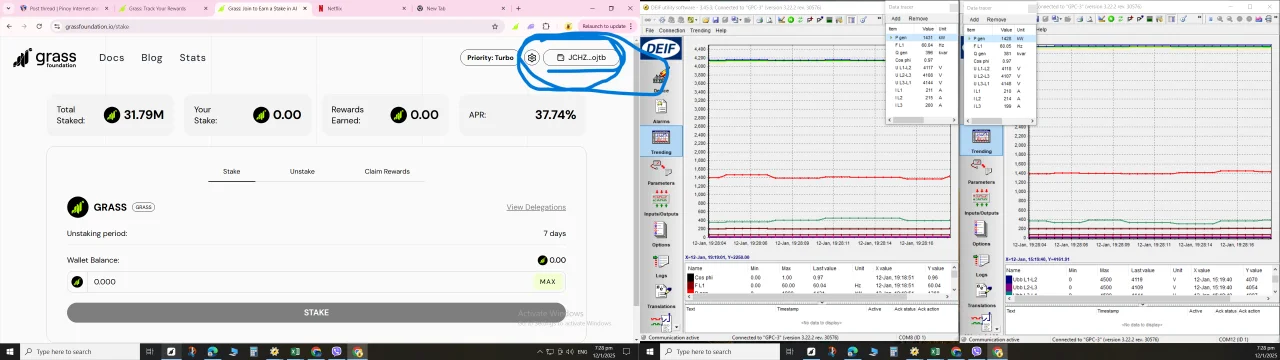Click Relaunch to update in Chrome
Viewport: 1280px width, 360px height.
point(604,26)
